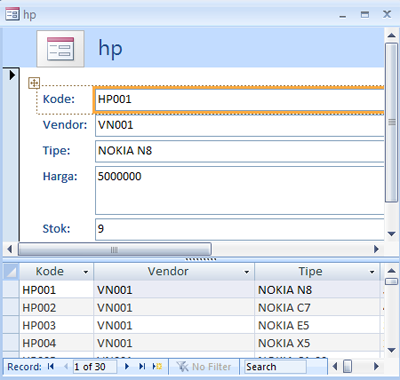Screen dimensions: 400x380
Task: Click the hp form logo icon
Action: coord(60,49)
